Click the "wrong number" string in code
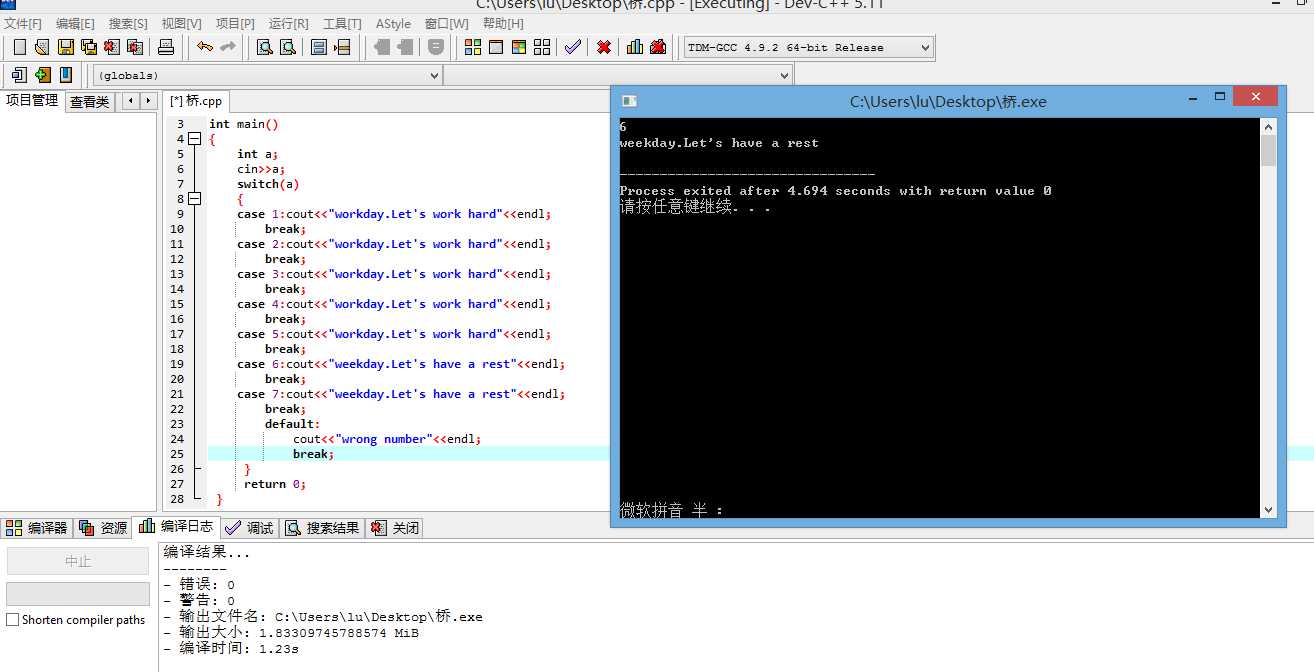 point(383,439)
